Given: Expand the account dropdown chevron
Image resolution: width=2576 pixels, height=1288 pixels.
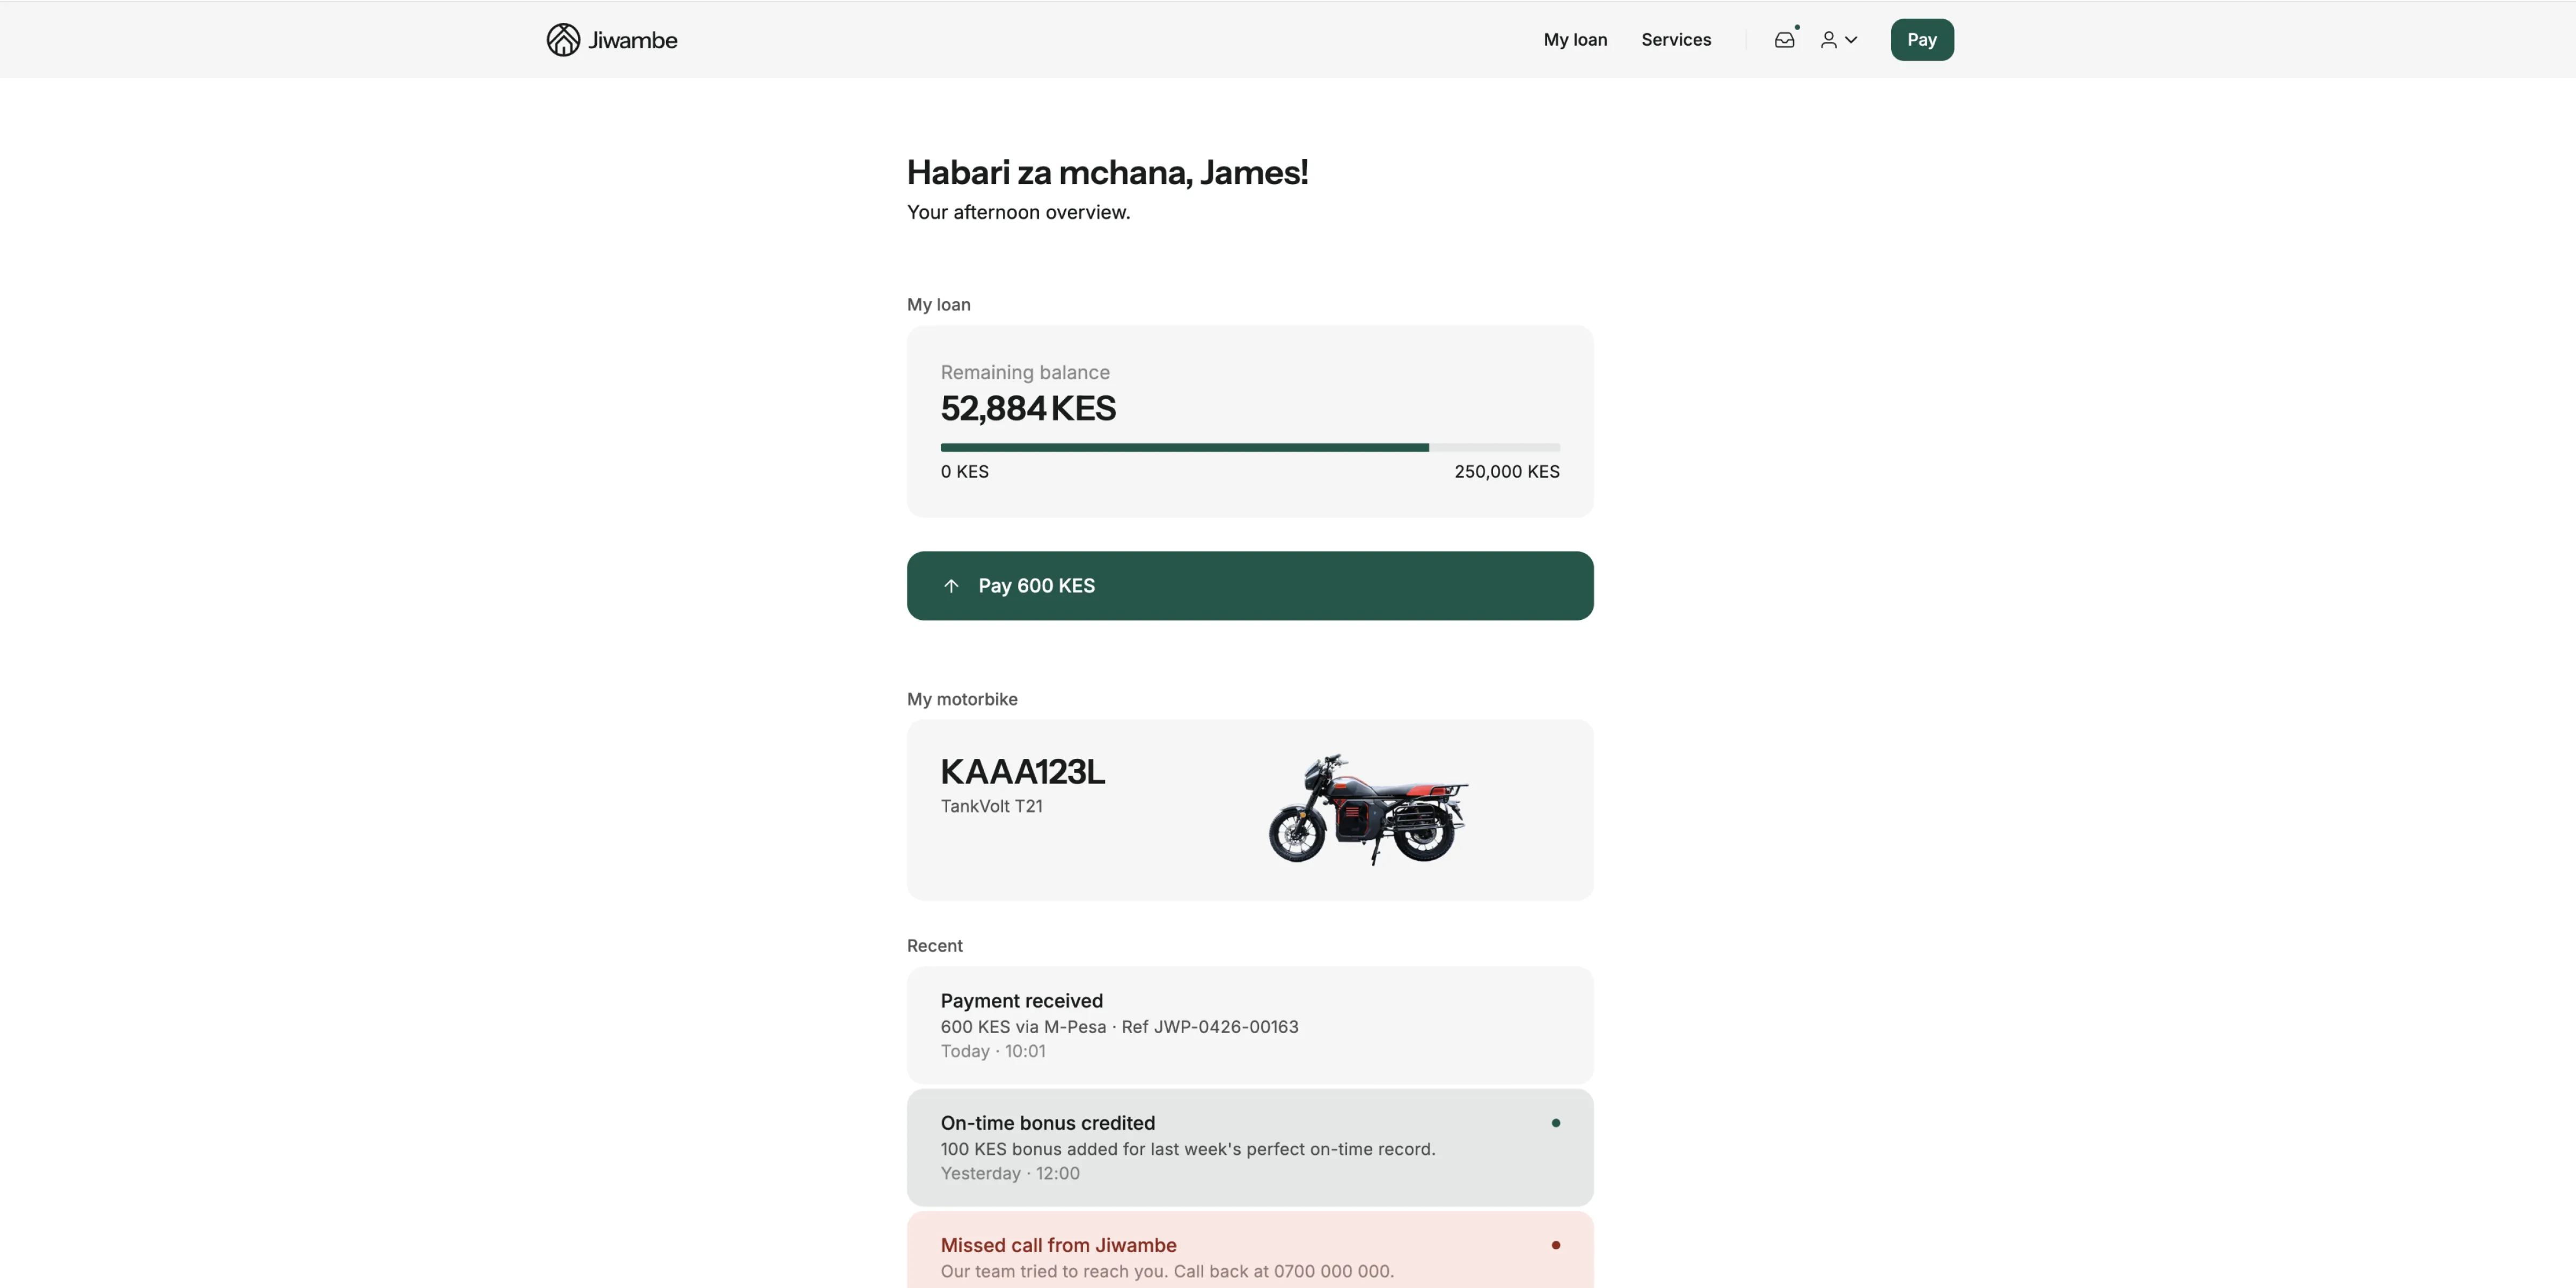Looking at the screenshot, I should pyautogui.click(x=1851, y=40).
